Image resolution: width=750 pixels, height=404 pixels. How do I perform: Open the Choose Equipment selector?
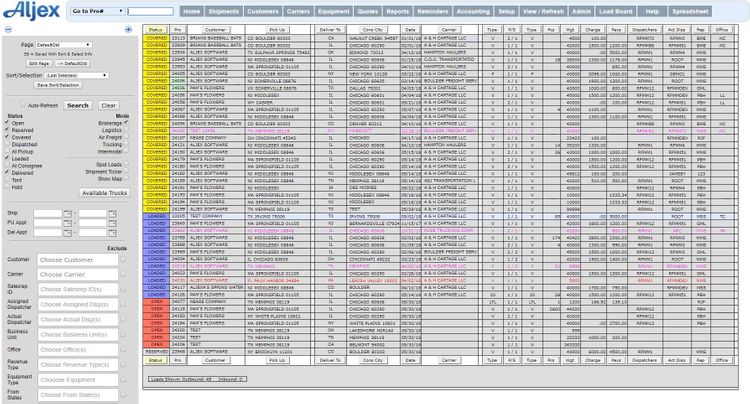click(78, 380)
